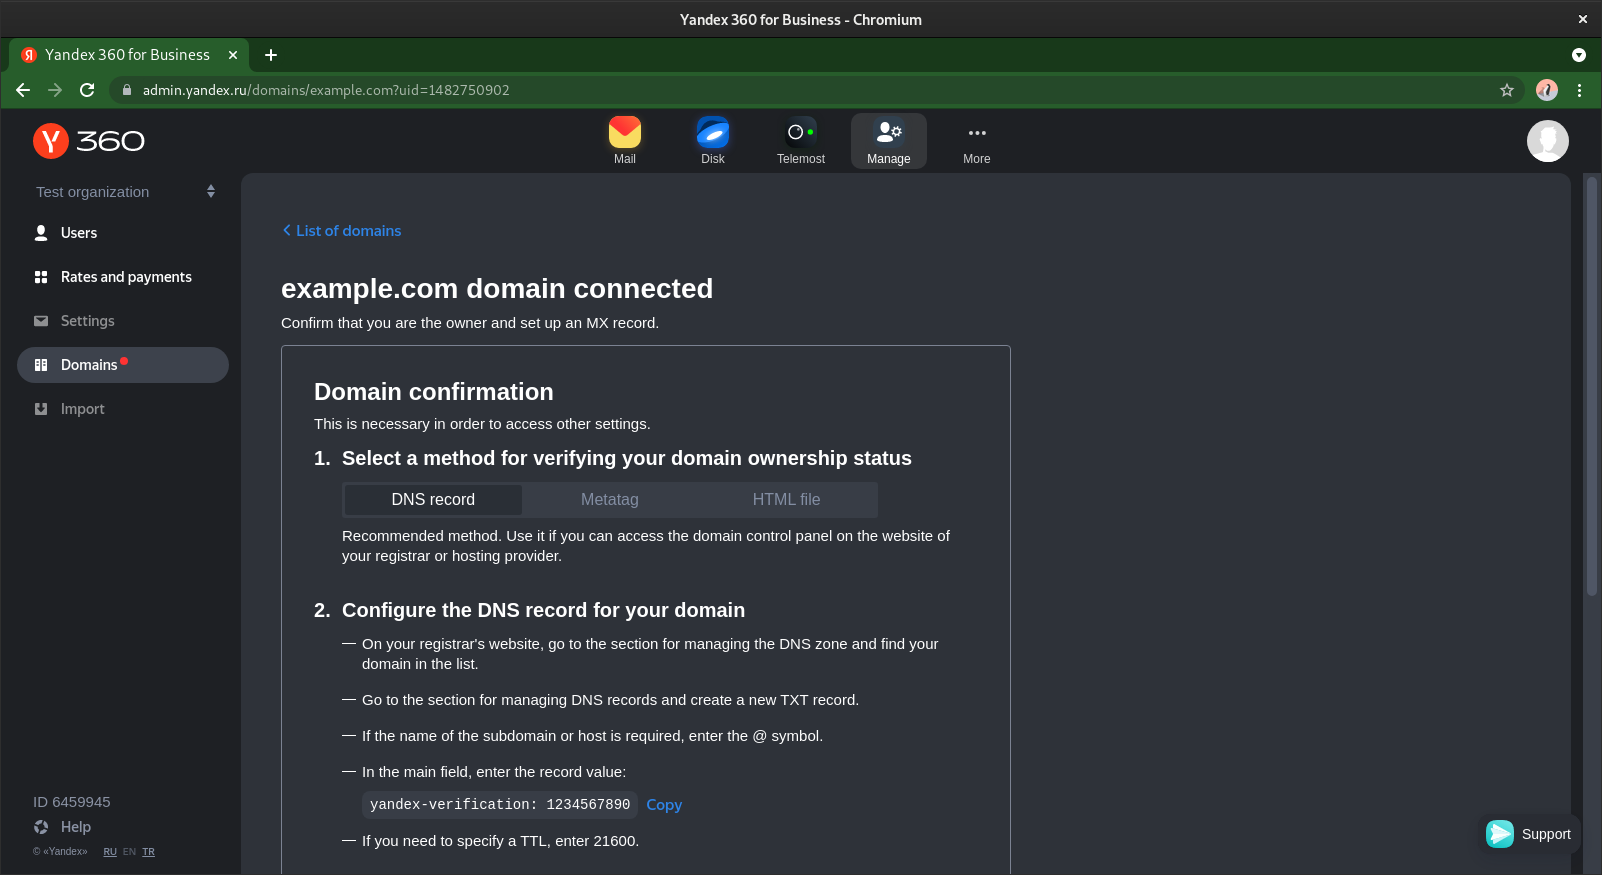
Task: Go forward with browser arrow
Action: pos(55,90)
